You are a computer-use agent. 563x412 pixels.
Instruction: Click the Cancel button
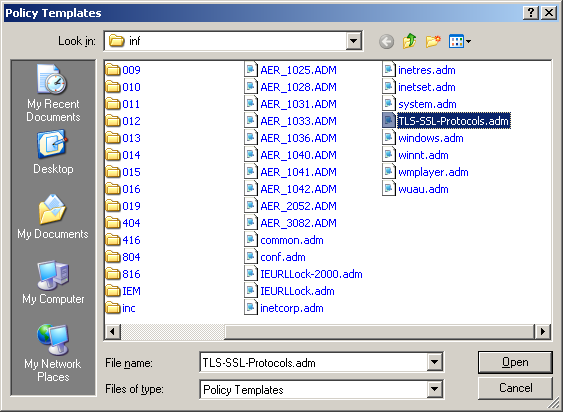click(x=515, y=388)
